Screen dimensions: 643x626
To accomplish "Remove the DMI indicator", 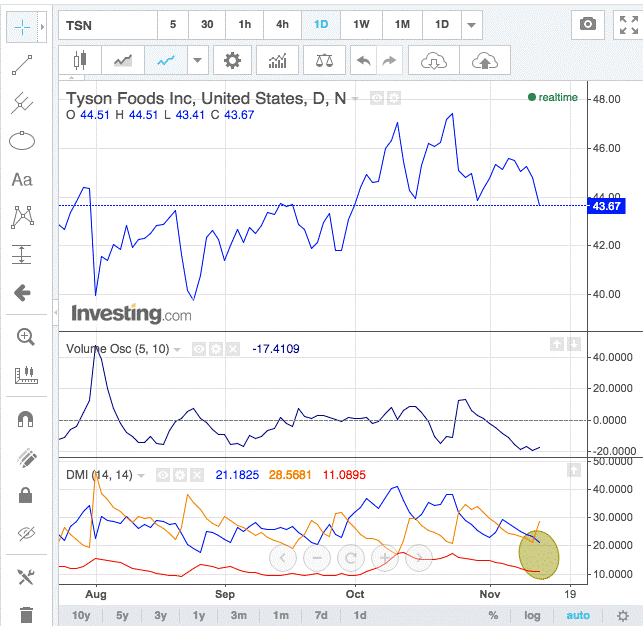I will click(197, 476).
